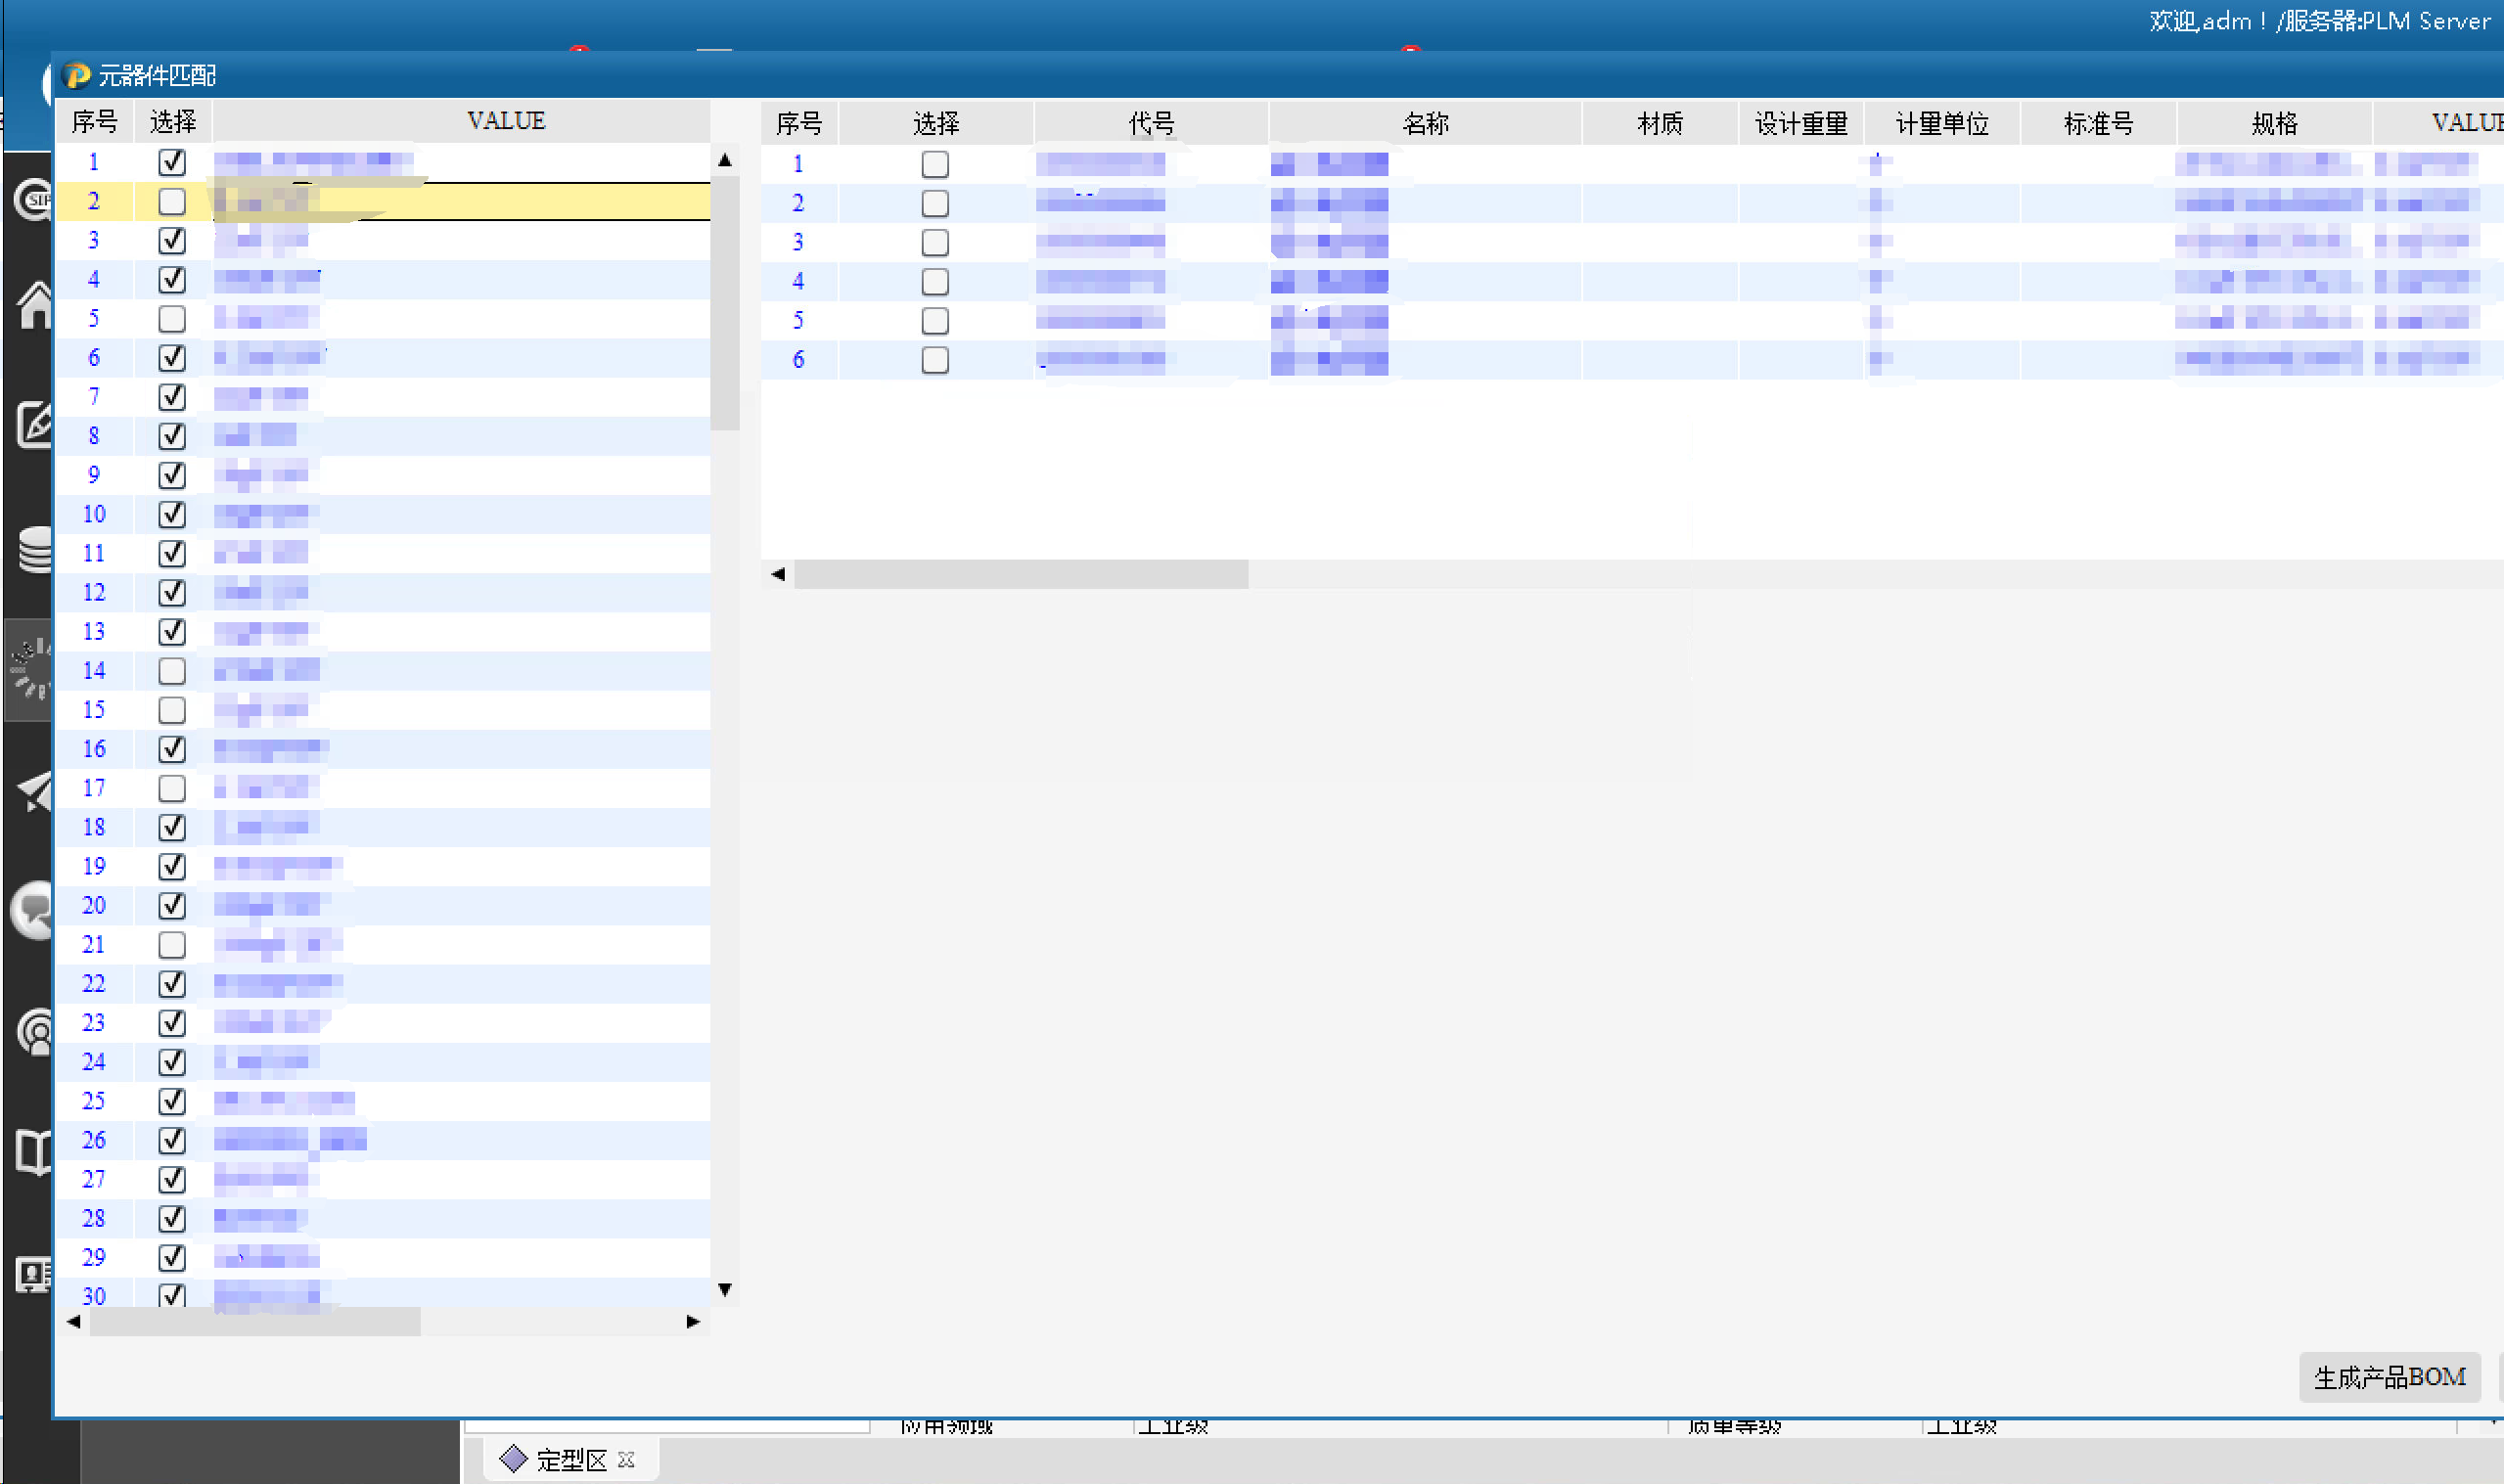2504x1484 pixels.
Task: Click the SIP search icon in sidebar
Action: click(35, 199)
